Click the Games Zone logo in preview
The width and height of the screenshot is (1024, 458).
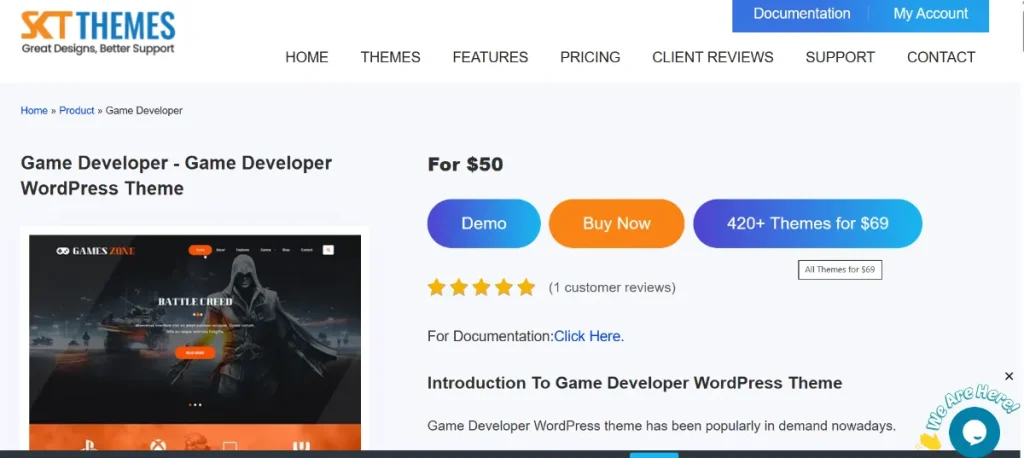tap(95, 250)
